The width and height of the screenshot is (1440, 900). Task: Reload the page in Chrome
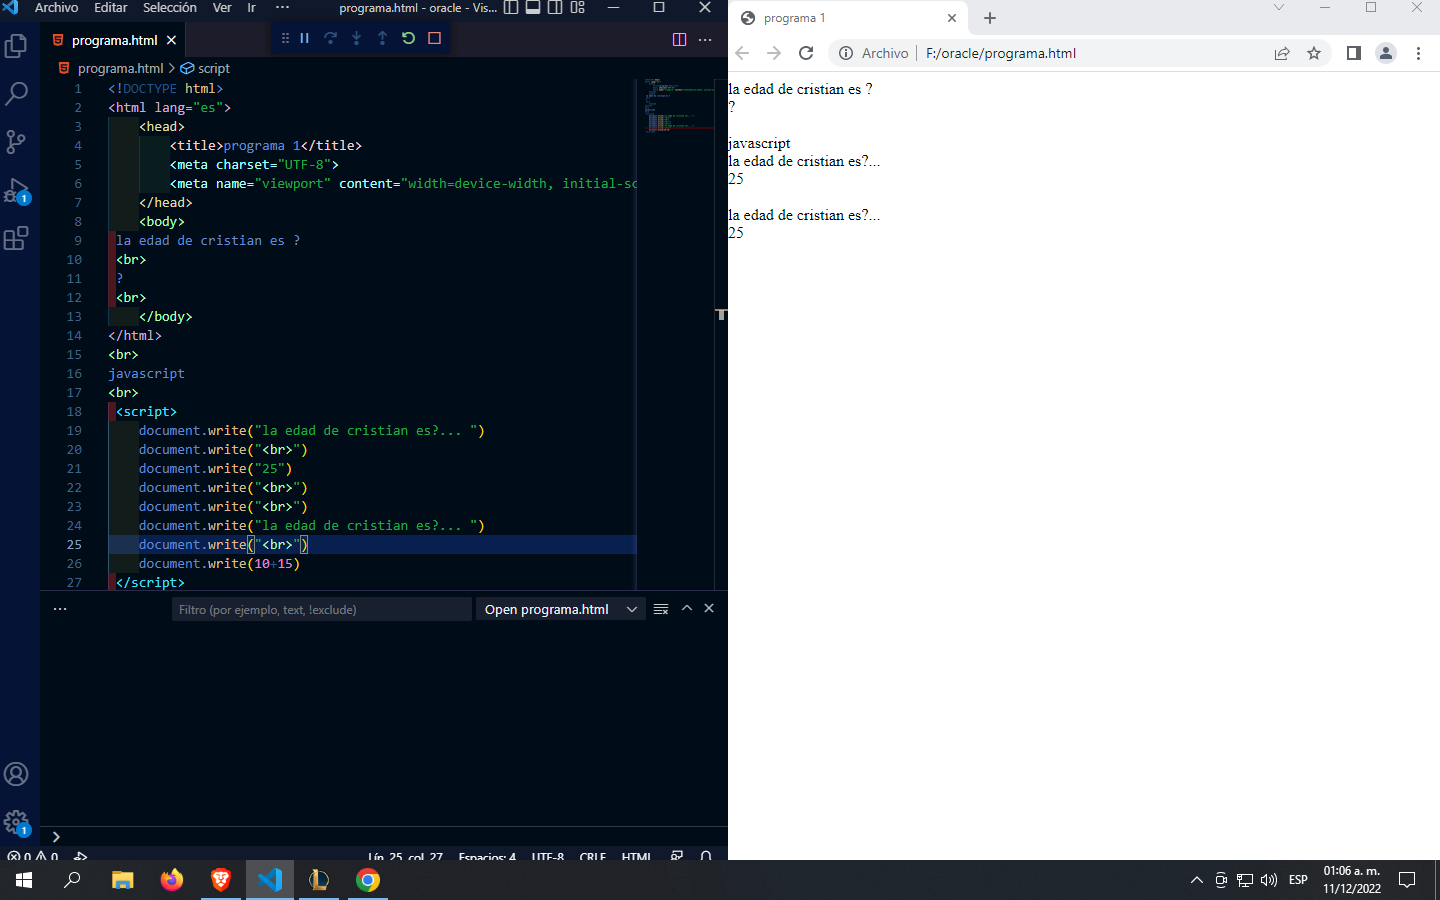click(806, 53)
